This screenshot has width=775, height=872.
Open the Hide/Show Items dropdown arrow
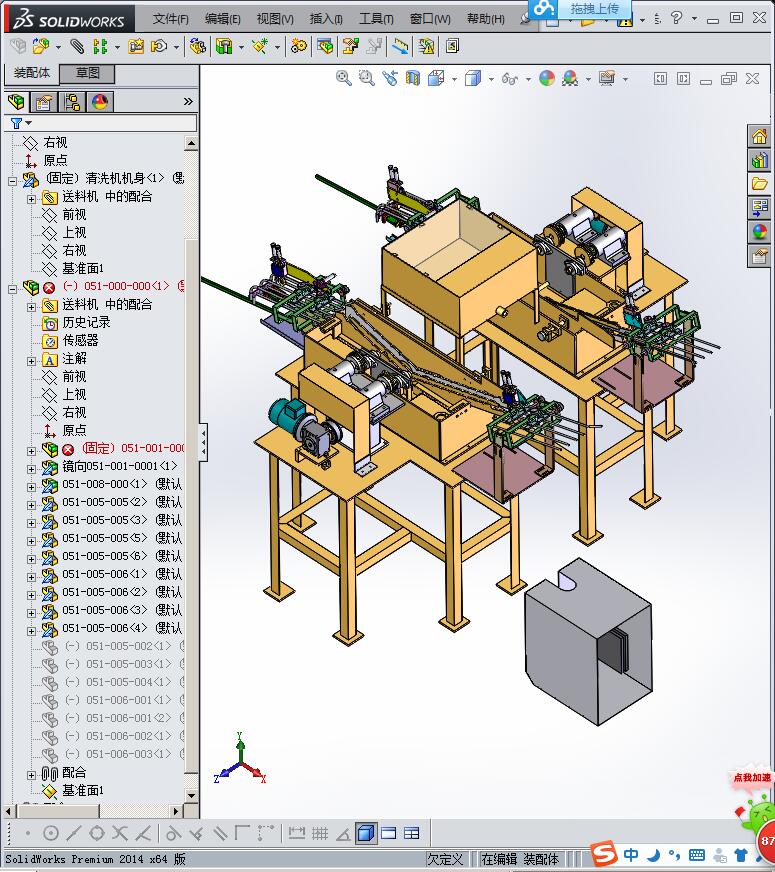[x=528, y=80]
